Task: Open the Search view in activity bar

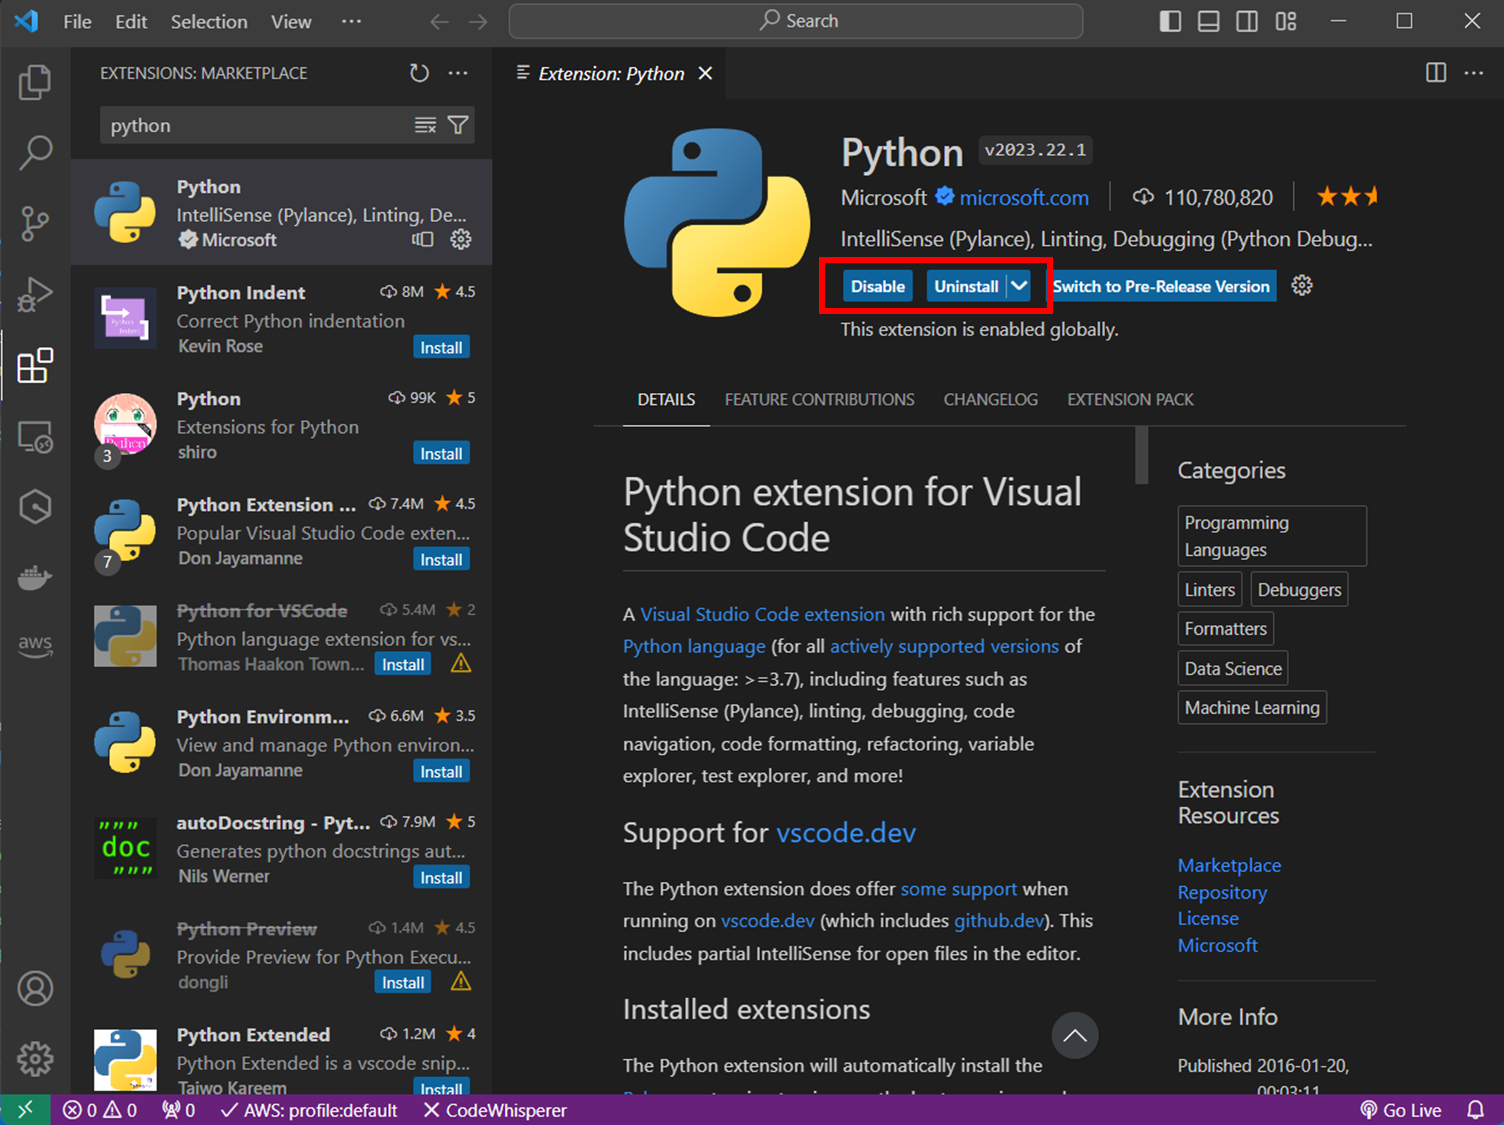Action: 35,153
